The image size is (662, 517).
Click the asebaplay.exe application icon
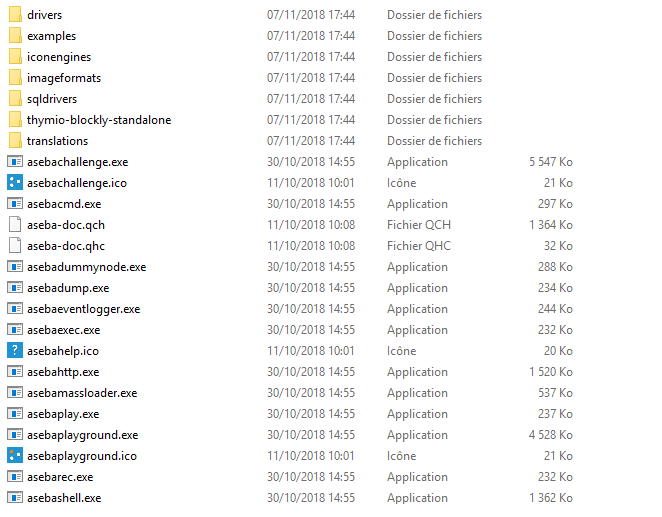click(15, 414)
